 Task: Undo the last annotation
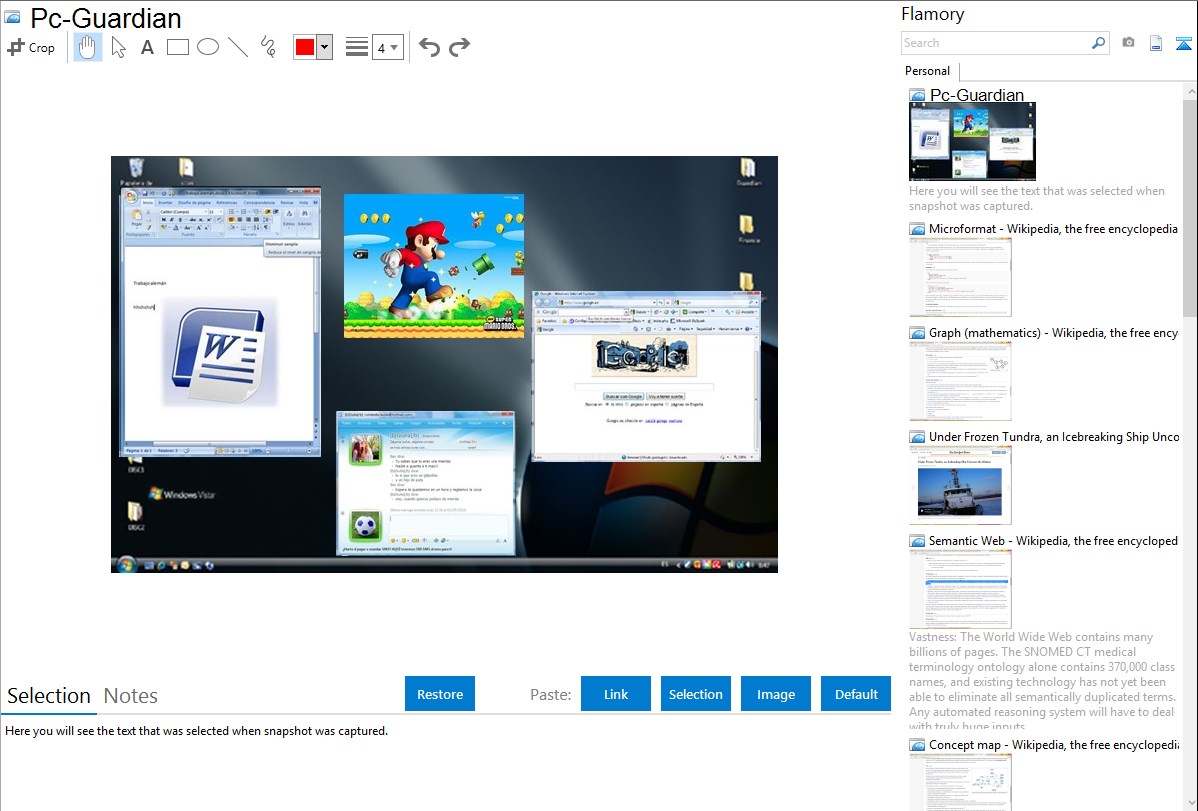coord(429,47)
